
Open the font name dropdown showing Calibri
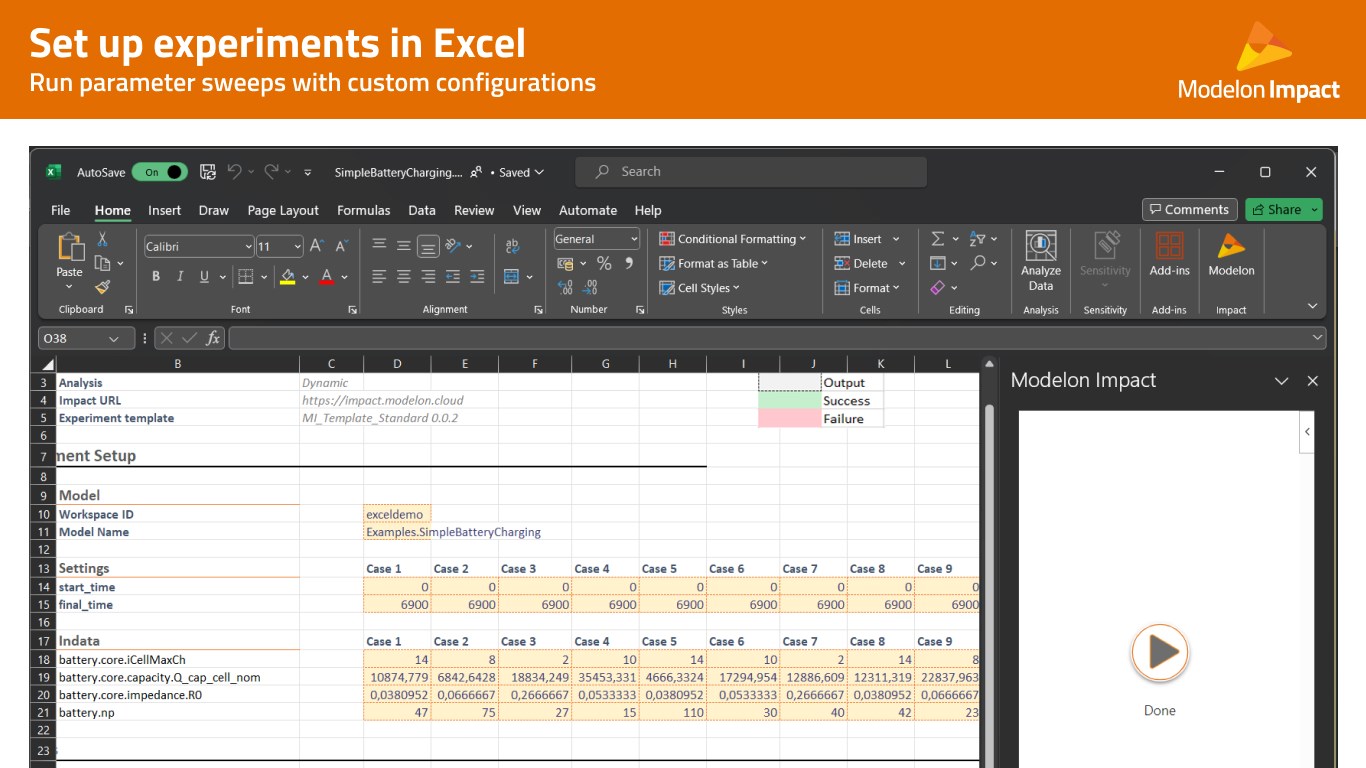click(248, 246)
